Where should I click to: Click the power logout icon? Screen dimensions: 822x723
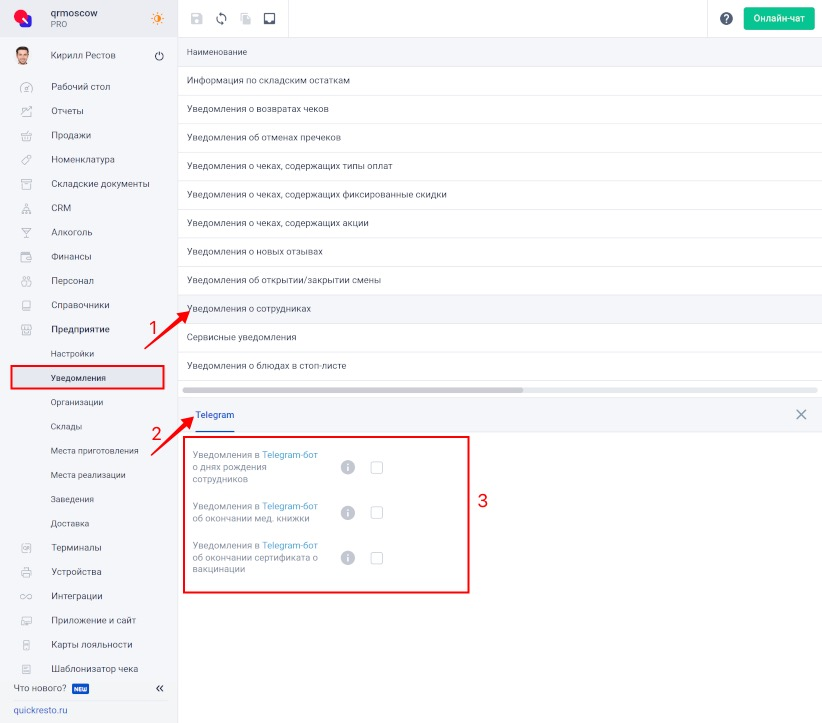pyautogui.click(x=159, y=56)
